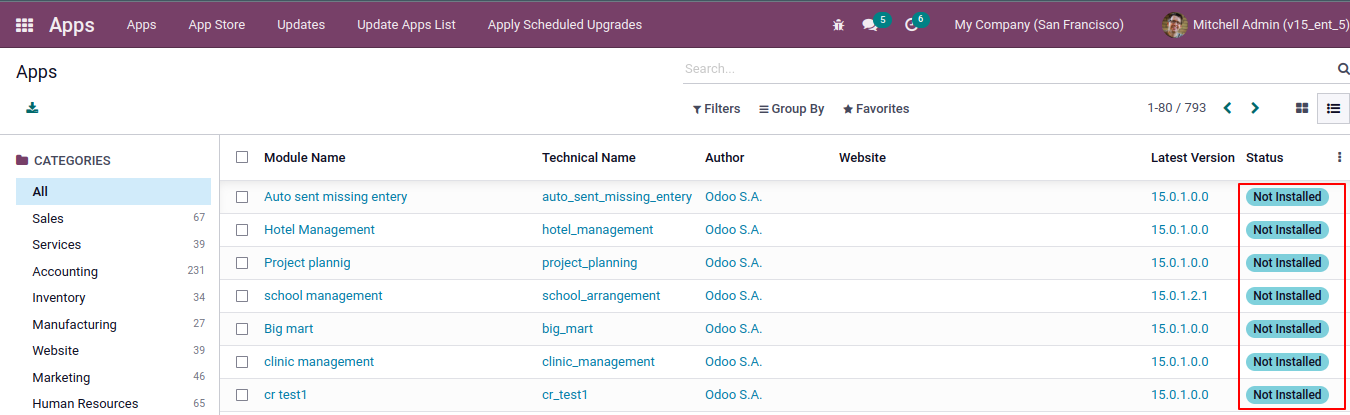1350x415 pixels.
Task: Select the Big mart row checkbox
Action: coord(242,329)
